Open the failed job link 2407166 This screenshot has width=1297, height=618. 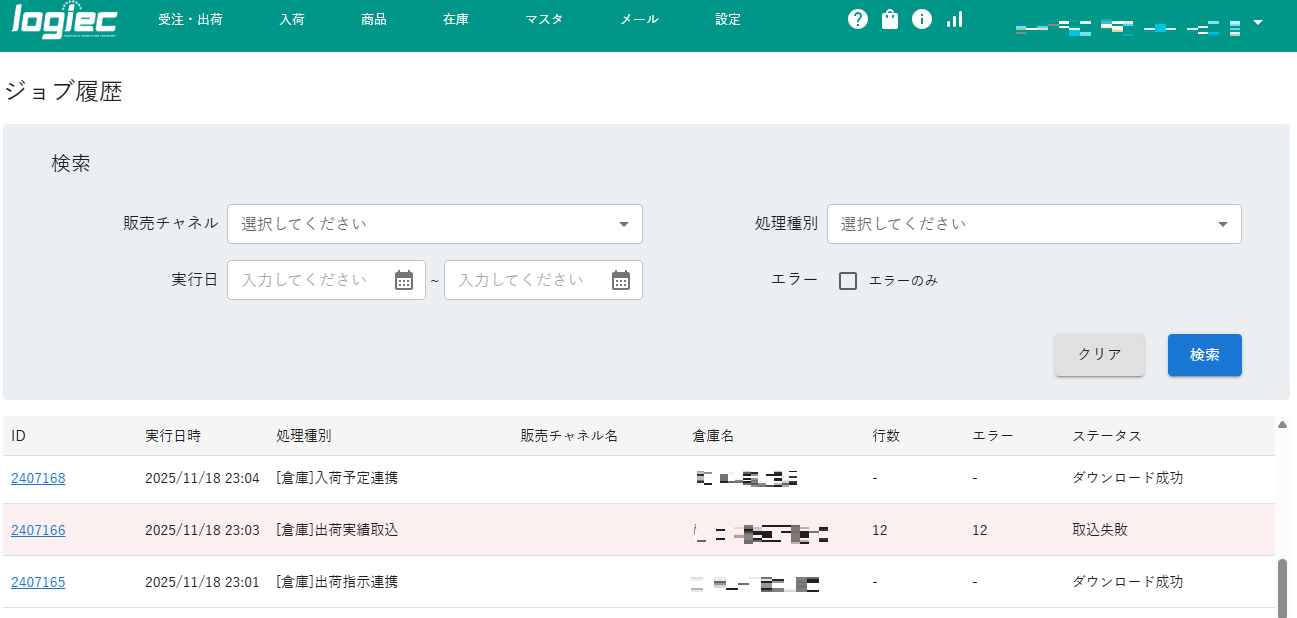[x=38, y=530]
